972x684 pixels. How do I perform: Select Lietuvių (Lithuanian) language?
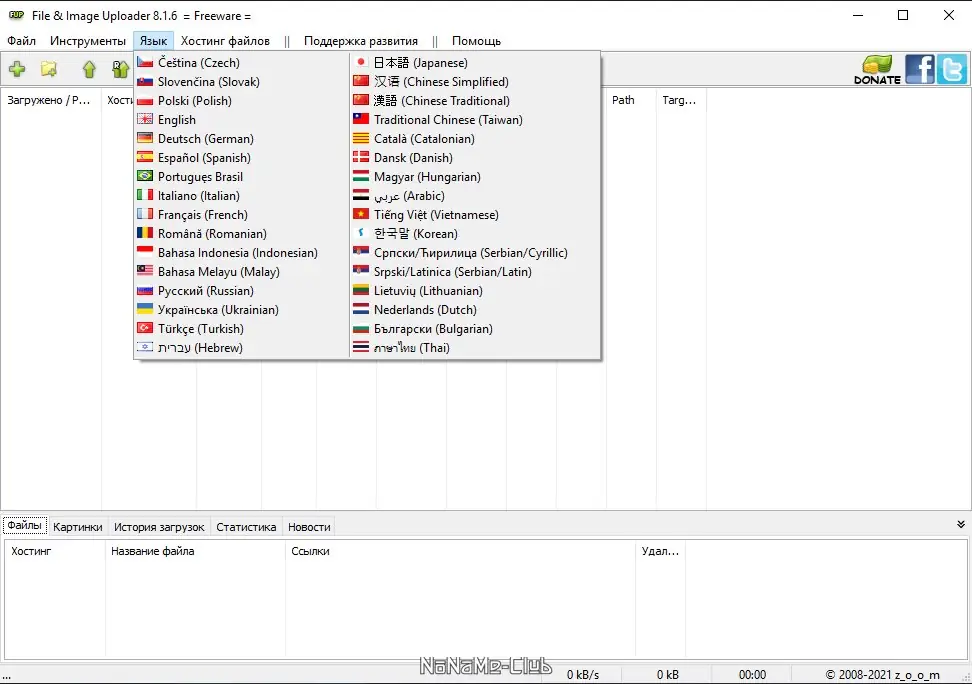pos(475,291)
